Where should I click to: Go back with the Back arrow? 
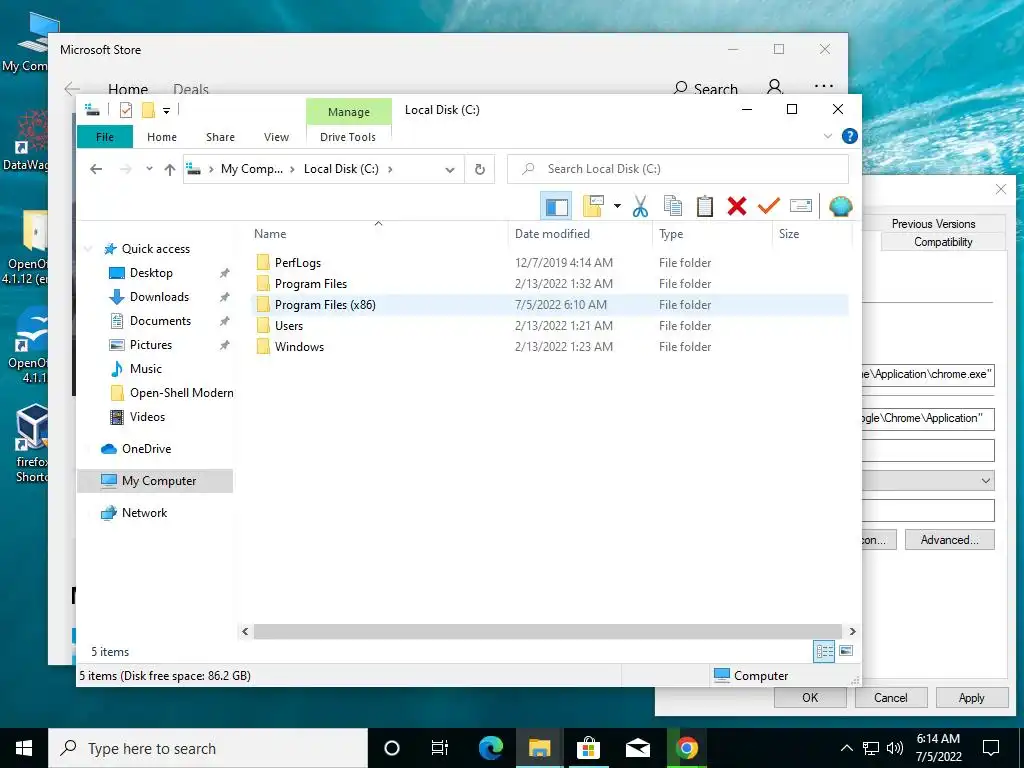point(96,169)
